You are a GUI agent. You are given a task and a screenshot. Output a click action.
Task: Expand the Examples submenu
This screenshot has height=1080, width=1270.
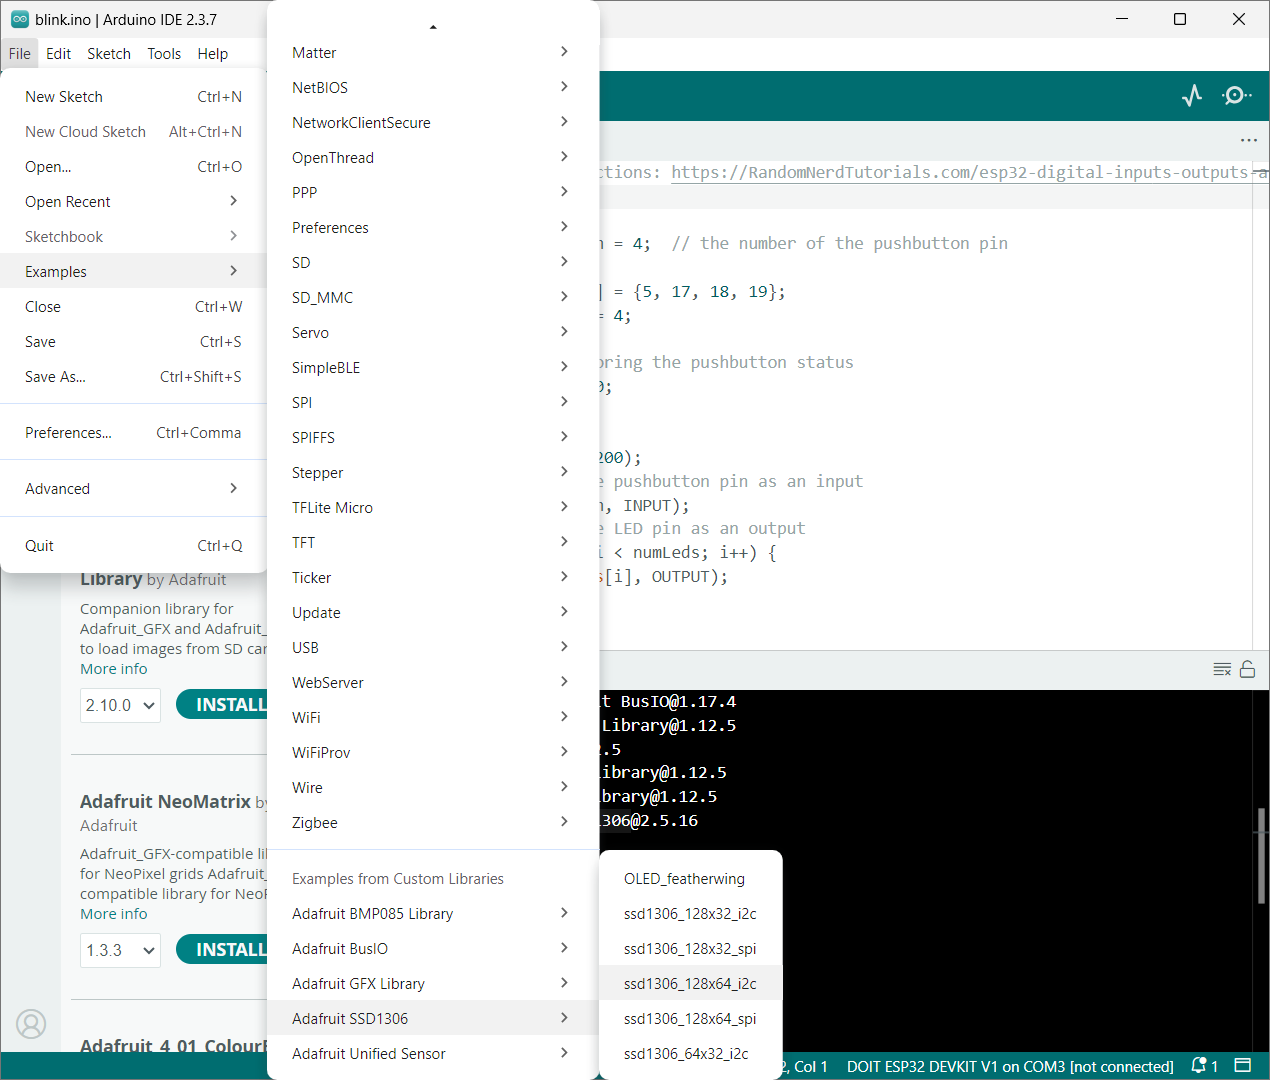tap(134, 272)
